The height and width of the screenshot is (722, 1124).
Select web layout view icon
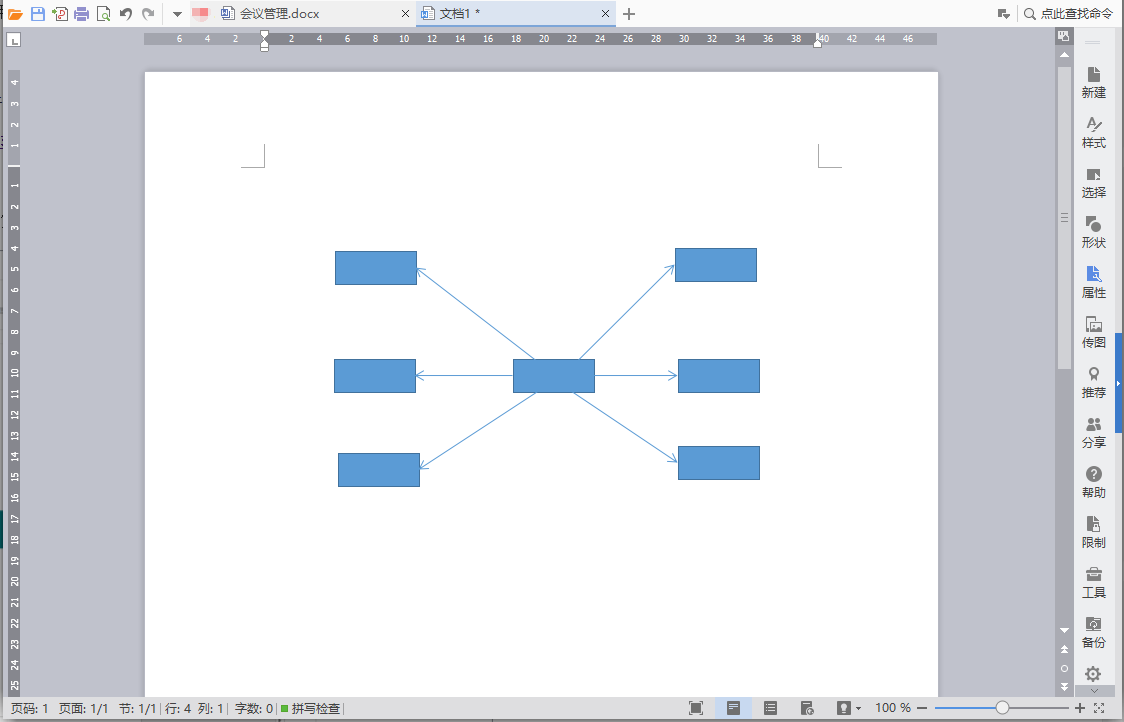807,708
